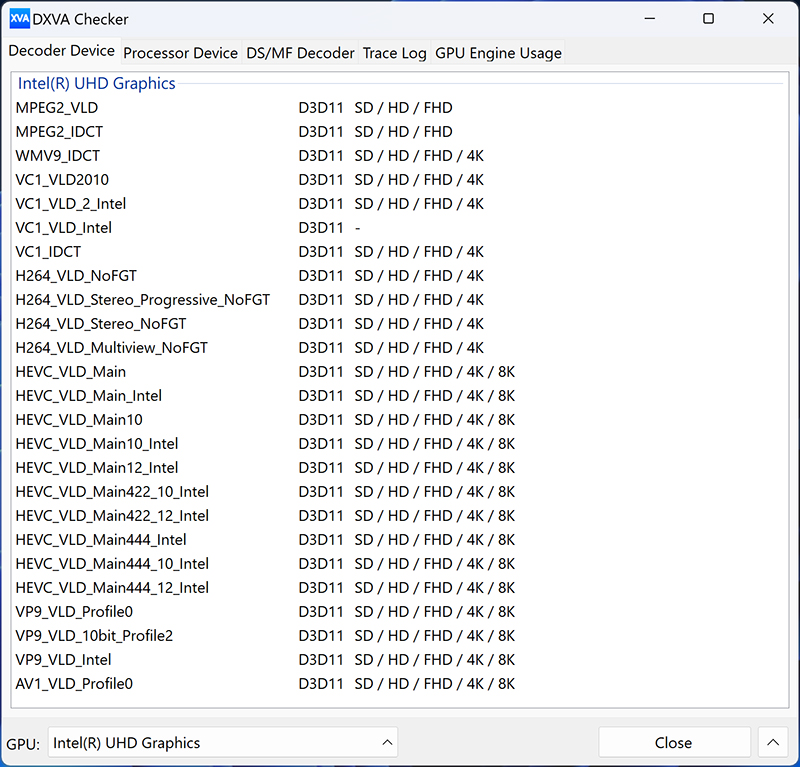Click AV1_VLD_Profile0 resolution list text
Image resolution: width=800 pixels, height=767 pixels.
tap(435, 683)
